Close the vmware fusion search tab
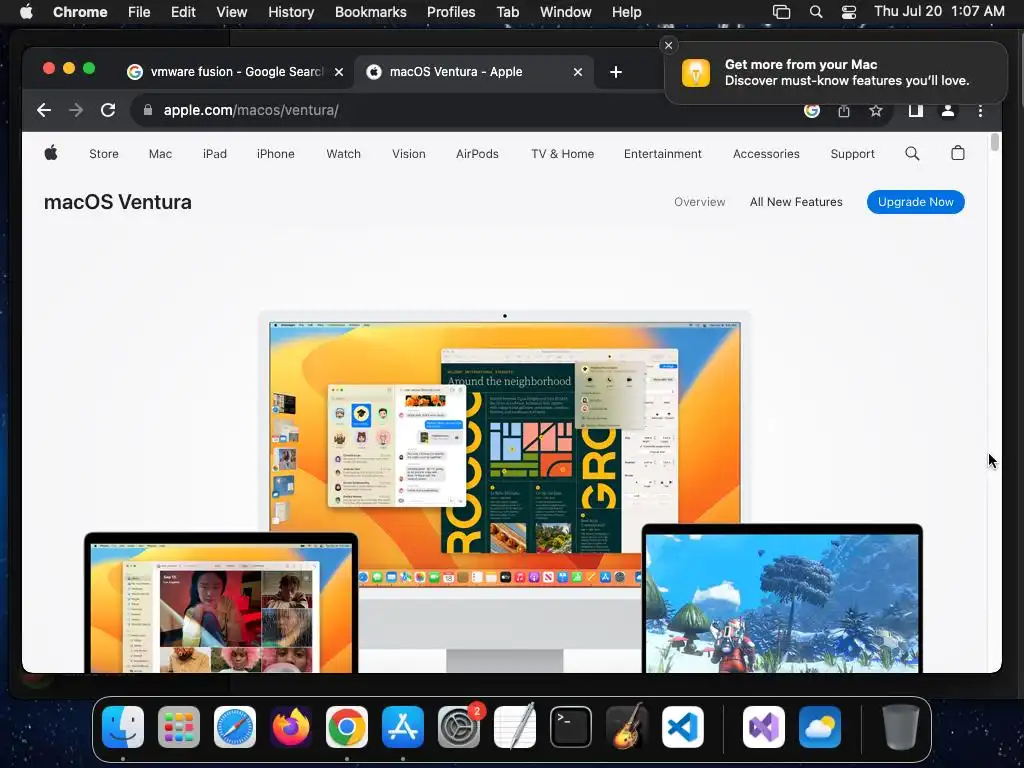This screenshot has height=768, width=1024. 339,72
